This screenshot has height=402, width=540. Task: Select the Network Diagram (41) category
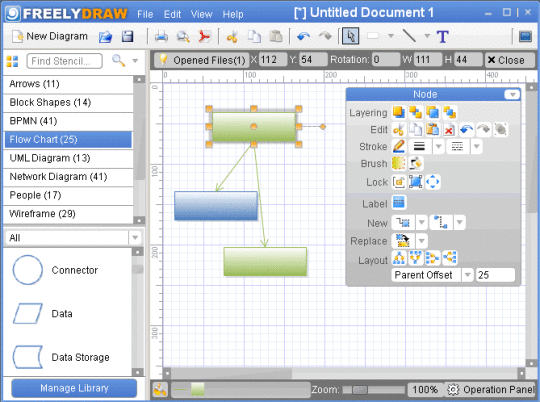(x=68, y=177)
